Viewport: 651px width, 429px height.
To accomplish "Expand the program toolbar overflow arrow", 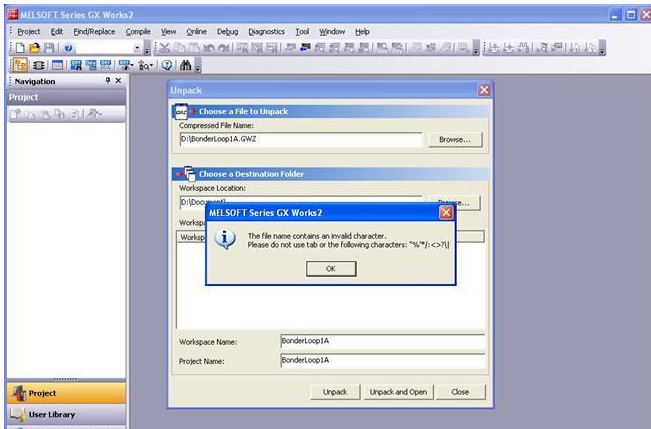I will pos(476,49).
